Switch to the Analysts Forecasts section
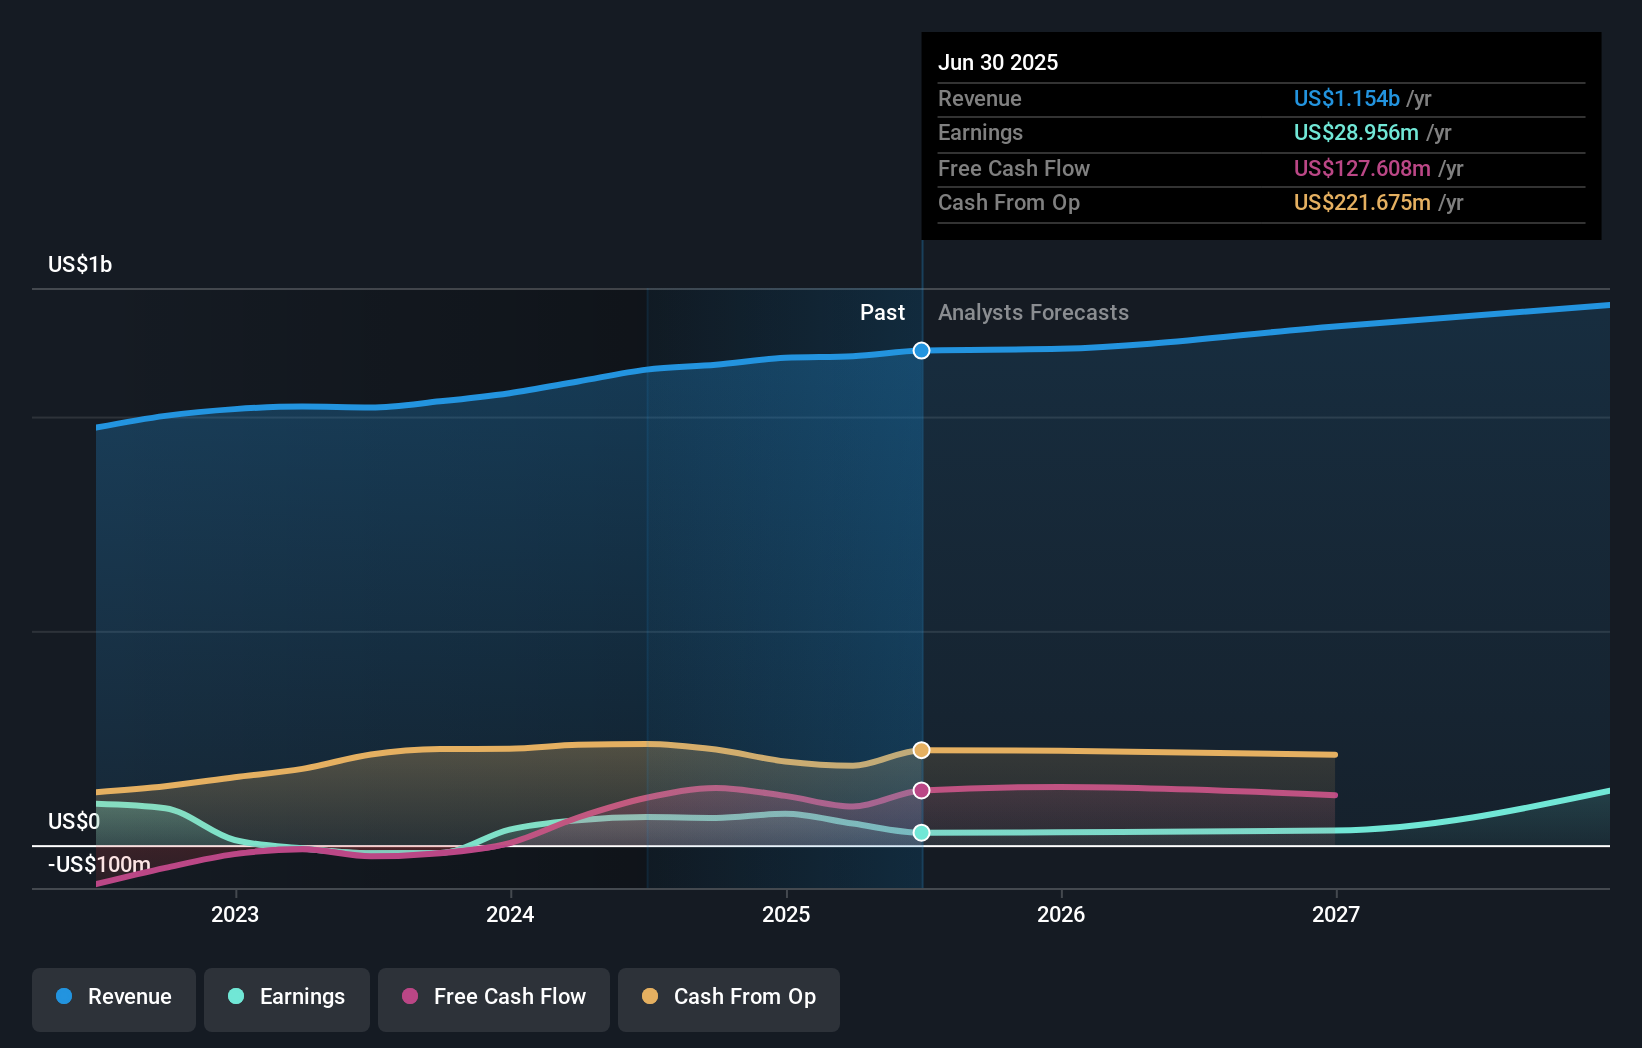Viewport: 1642px width, 1048px height. [1033, 312]
